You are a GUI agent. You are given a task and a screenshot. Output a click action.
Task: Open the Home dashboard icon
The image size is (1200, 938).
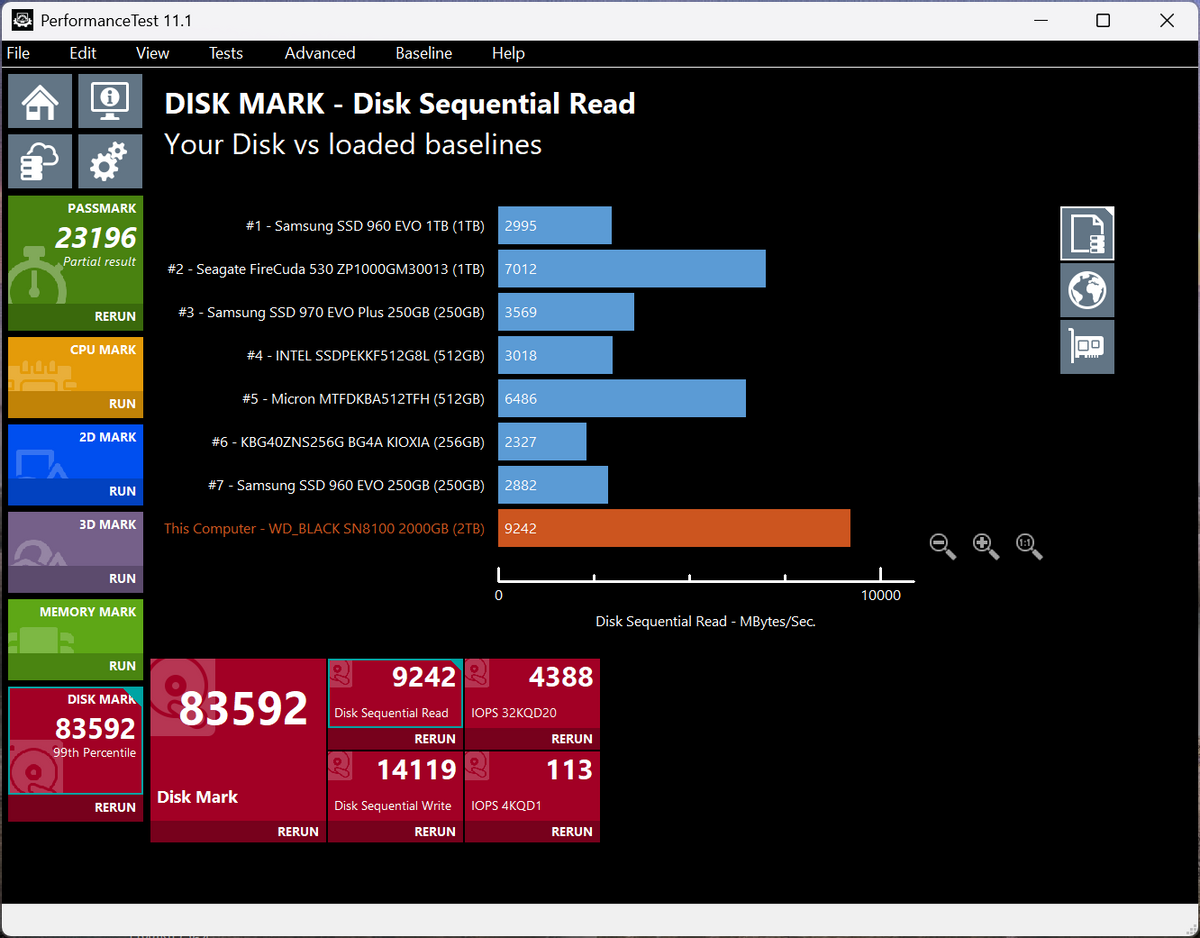click(x=40, y=101)
